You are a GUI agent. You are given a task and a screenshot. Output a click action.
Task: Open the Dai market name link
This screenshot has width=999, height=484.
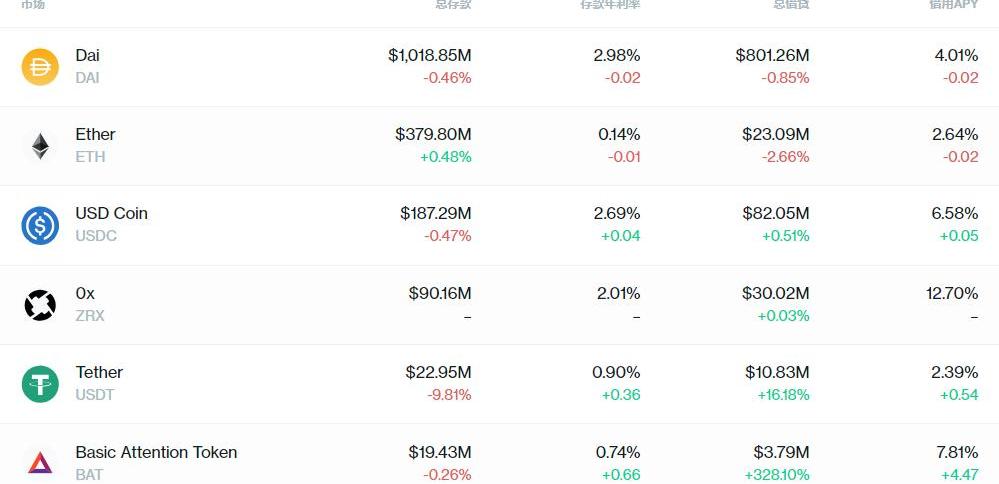pos(88,55)
